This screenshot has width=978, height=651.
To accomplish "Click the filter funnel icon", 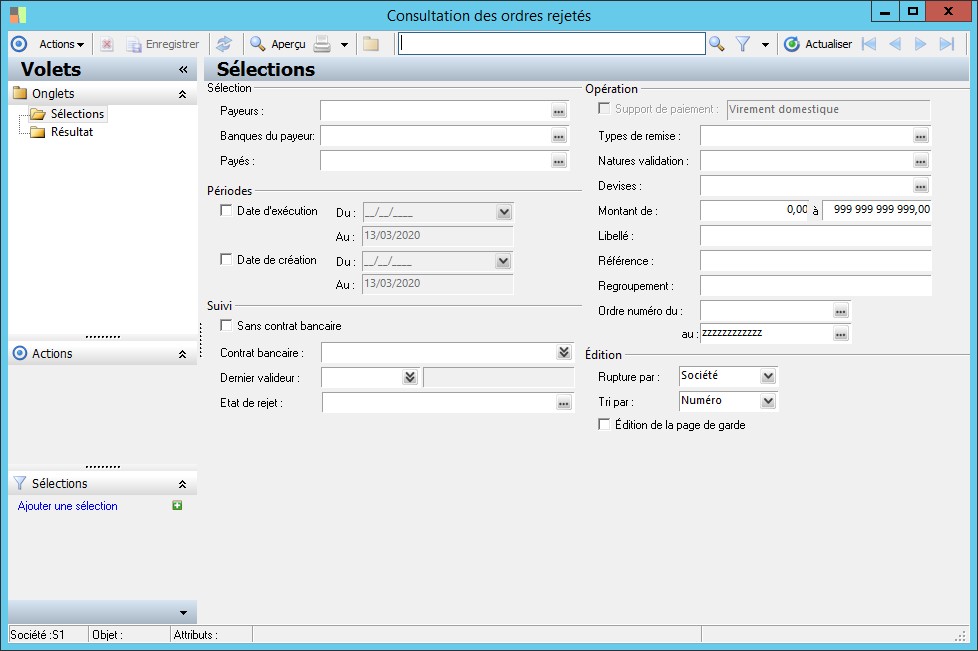I will coord(743,44).
